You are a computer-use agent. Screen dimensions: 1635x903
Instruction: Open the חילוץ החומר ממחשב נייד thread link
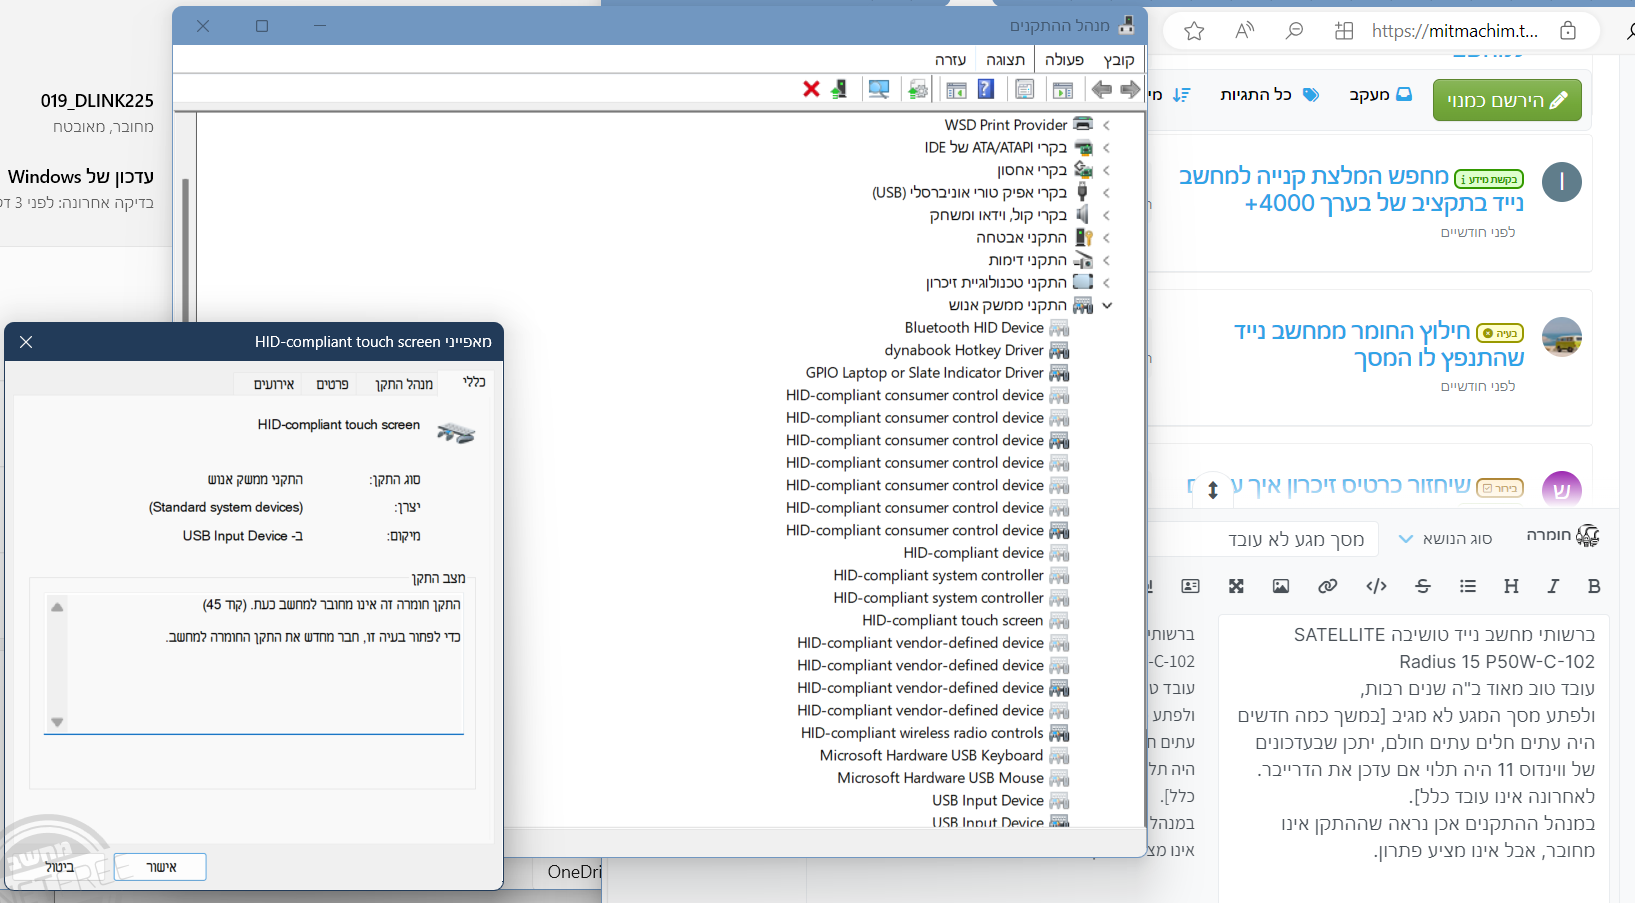(1379, 344)
